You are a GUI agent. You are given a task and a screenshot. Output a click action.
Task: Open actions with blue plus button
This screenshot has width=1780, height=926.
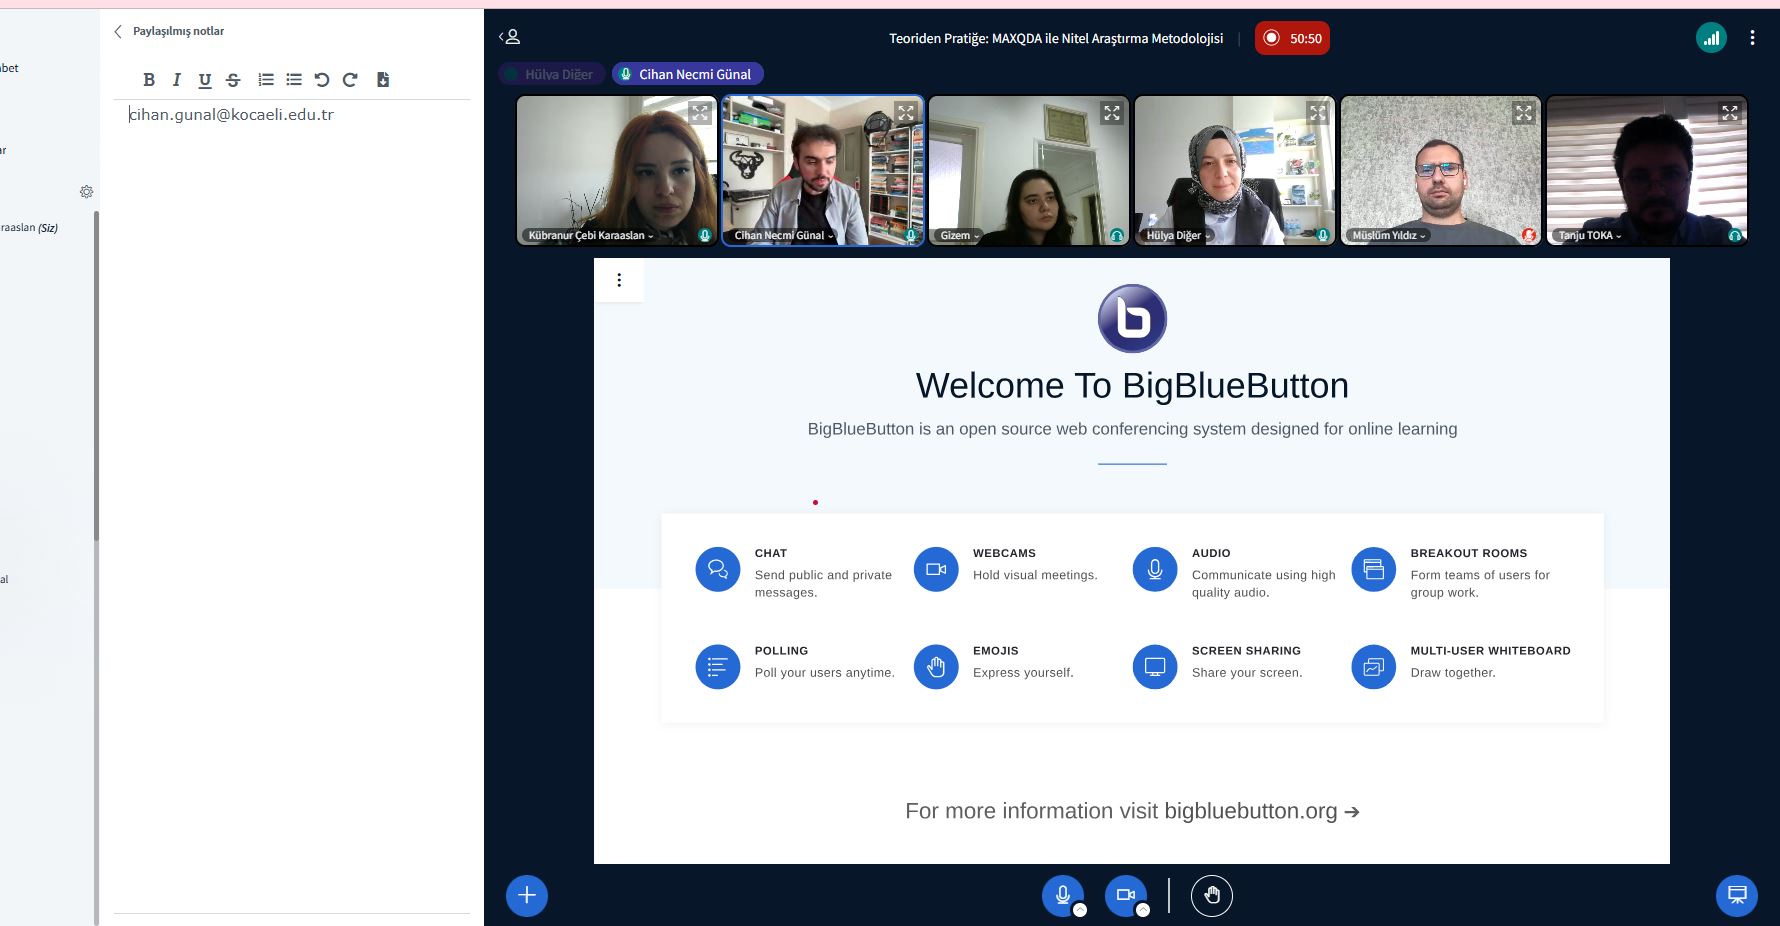coord(527,895)
